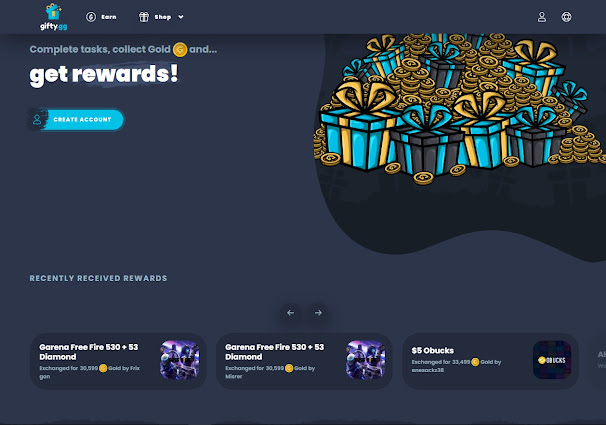Click the gold coin in first reward card

coord(103,368)
